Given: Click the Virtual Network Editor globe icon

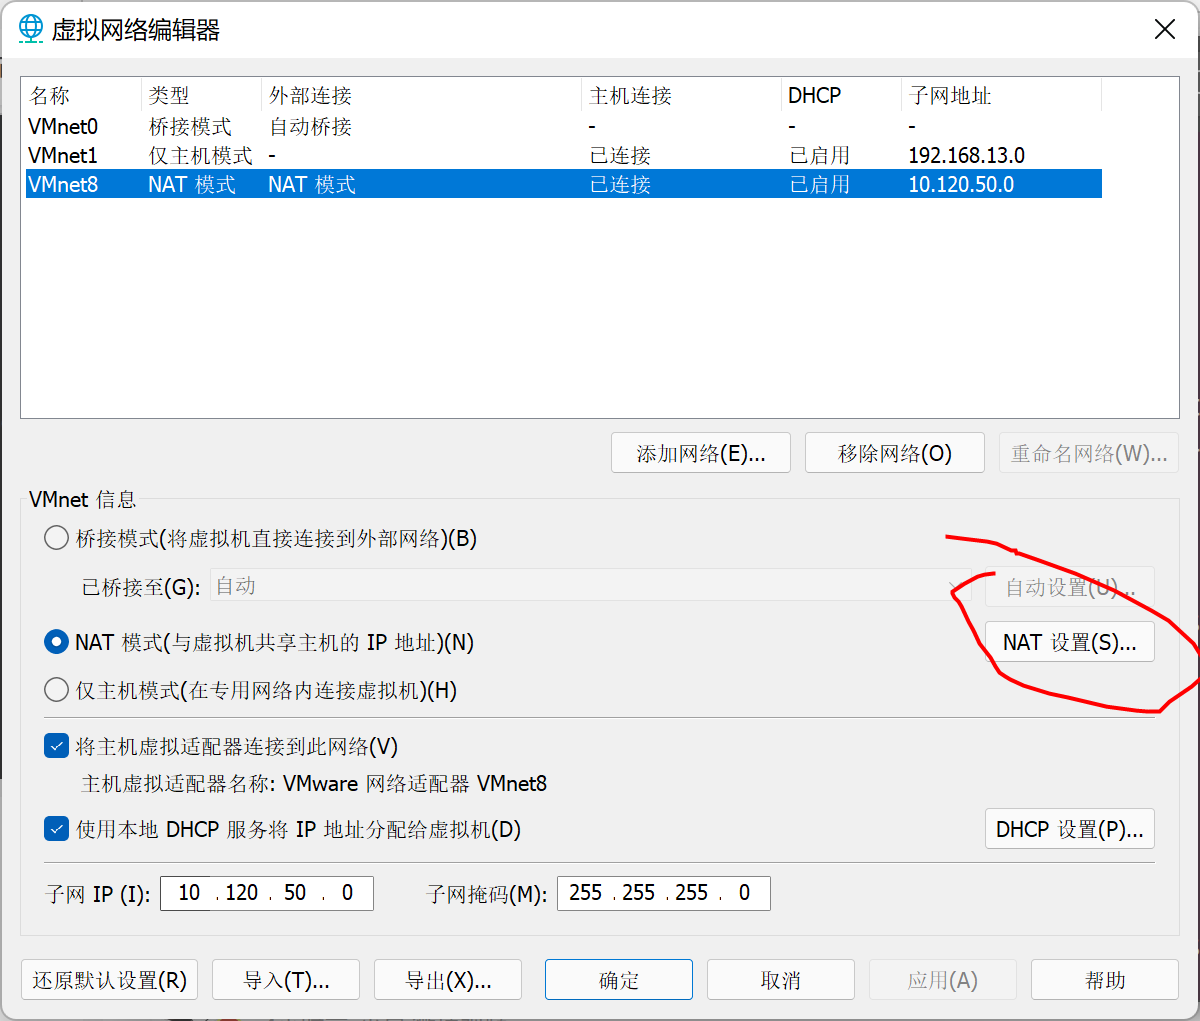Looking at the screenshot, I should click(x=31, y=29).
